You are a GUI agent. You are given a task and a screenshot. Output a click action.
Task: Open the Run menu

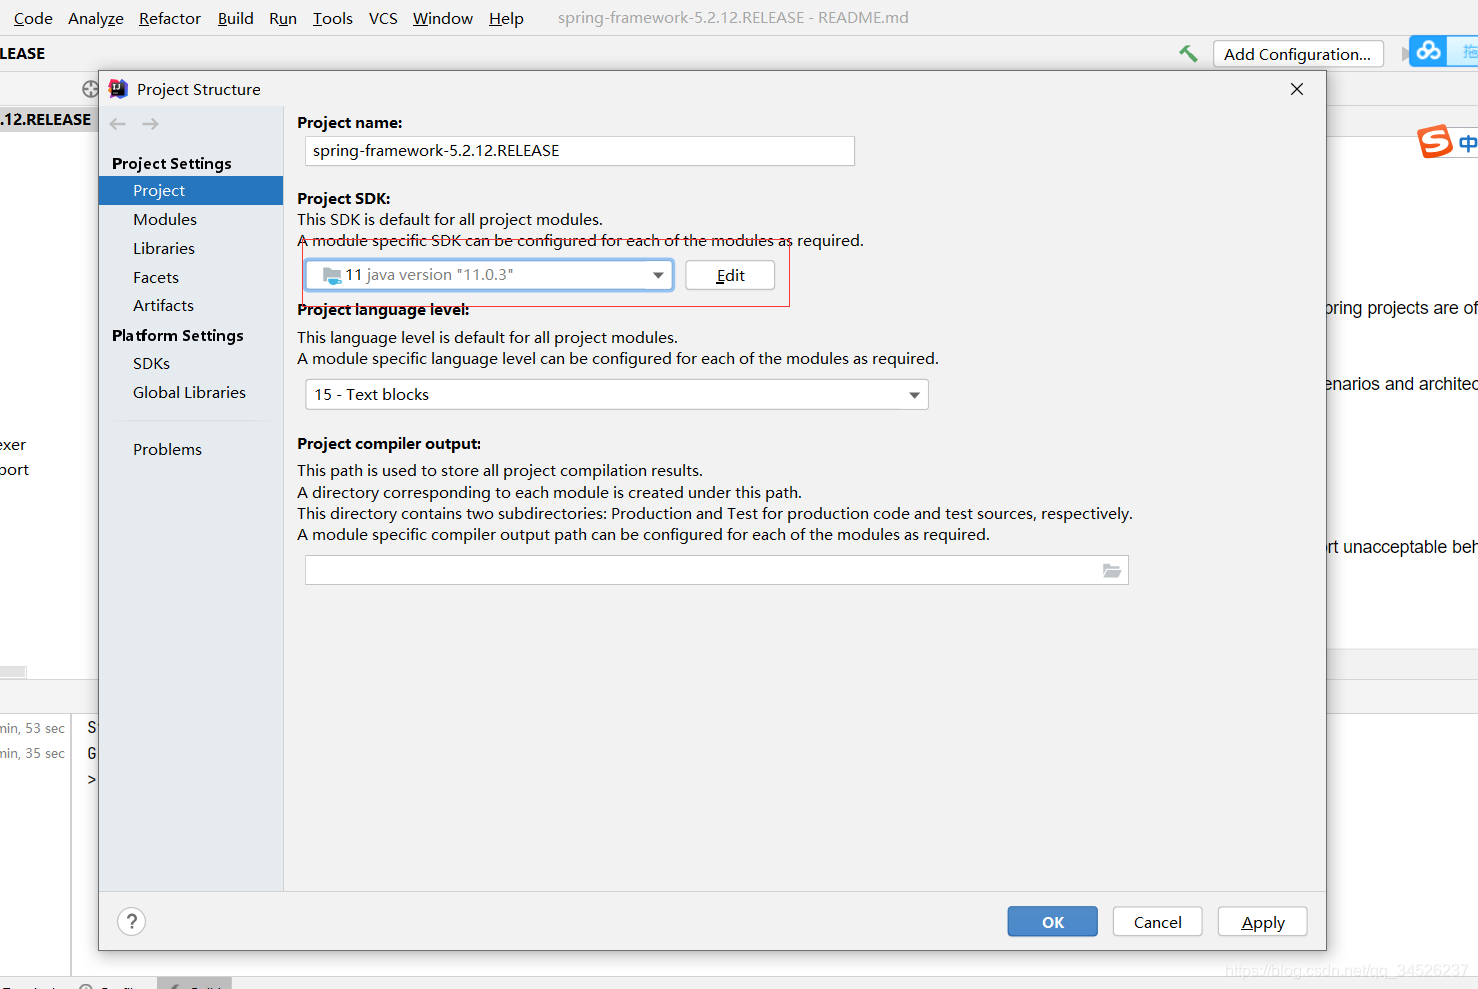[x=283, y=18]
